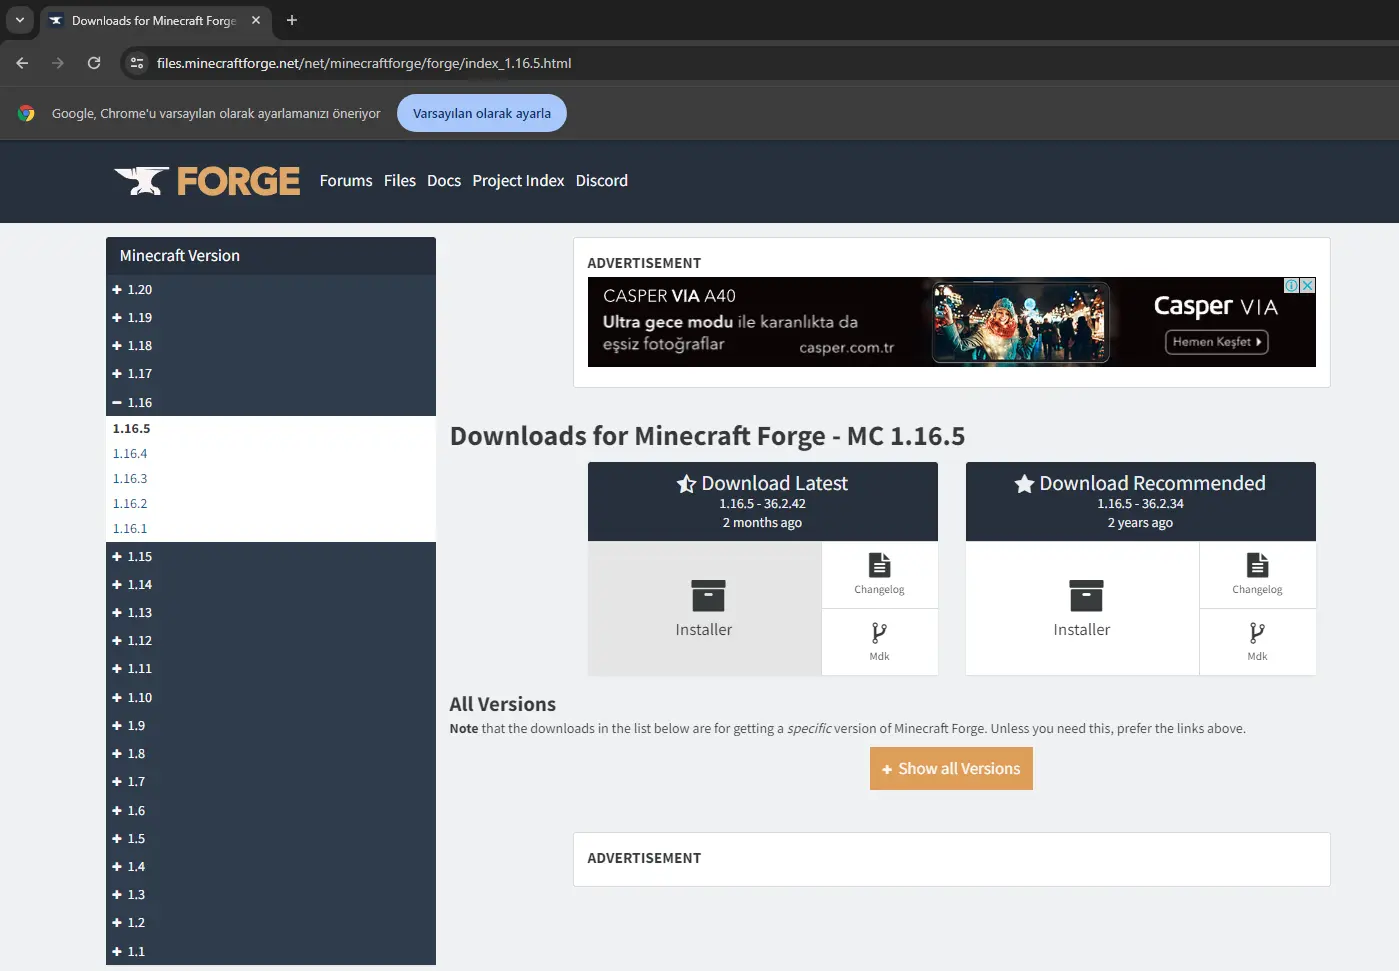Open site information icon in address bar
Viewport: 1399px width, 971px height.
click(137, 63)
